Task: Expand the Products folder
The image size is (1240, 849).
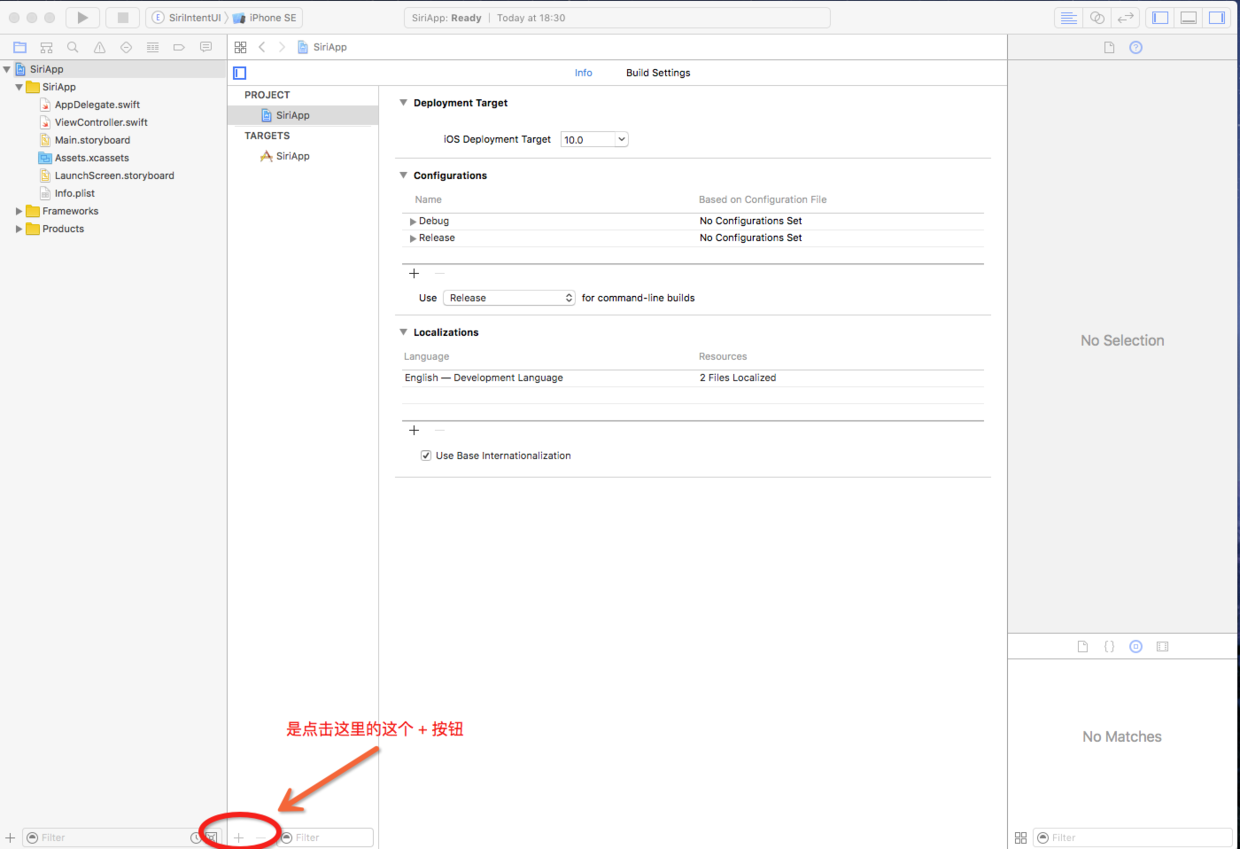Action: tap(19, 229)
